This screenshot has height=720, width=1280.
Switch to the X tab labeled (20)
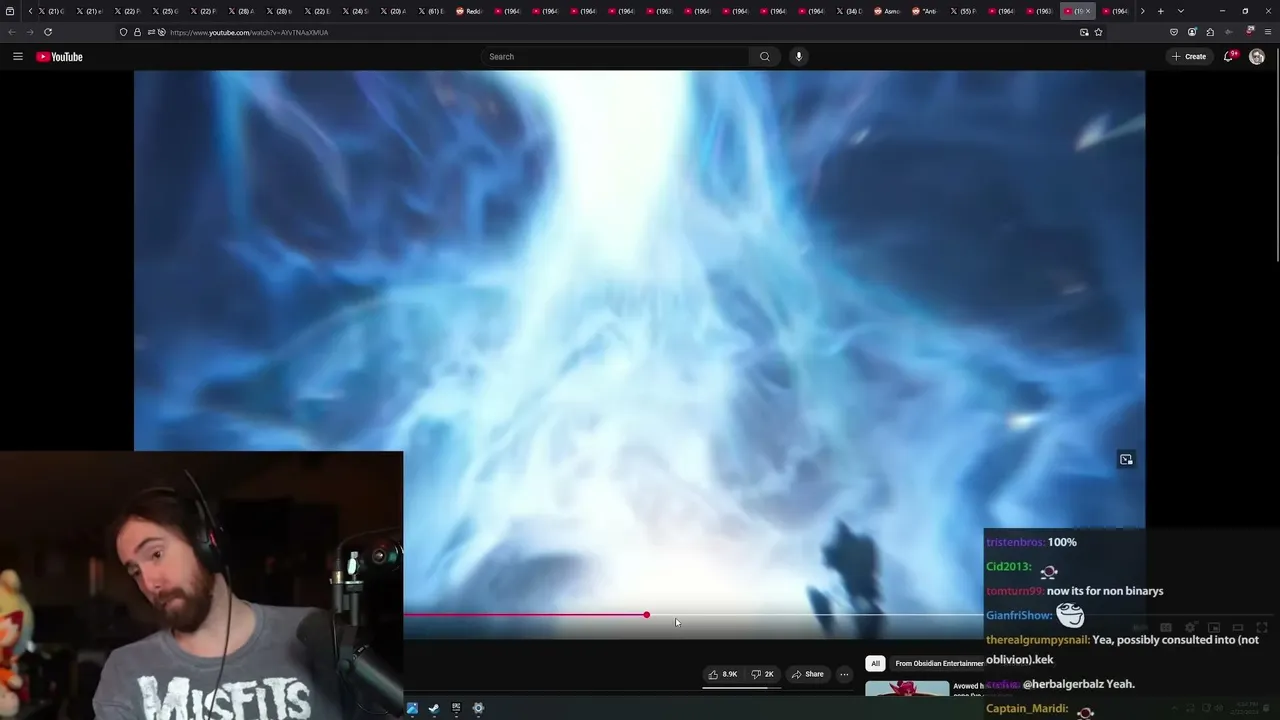392,11
